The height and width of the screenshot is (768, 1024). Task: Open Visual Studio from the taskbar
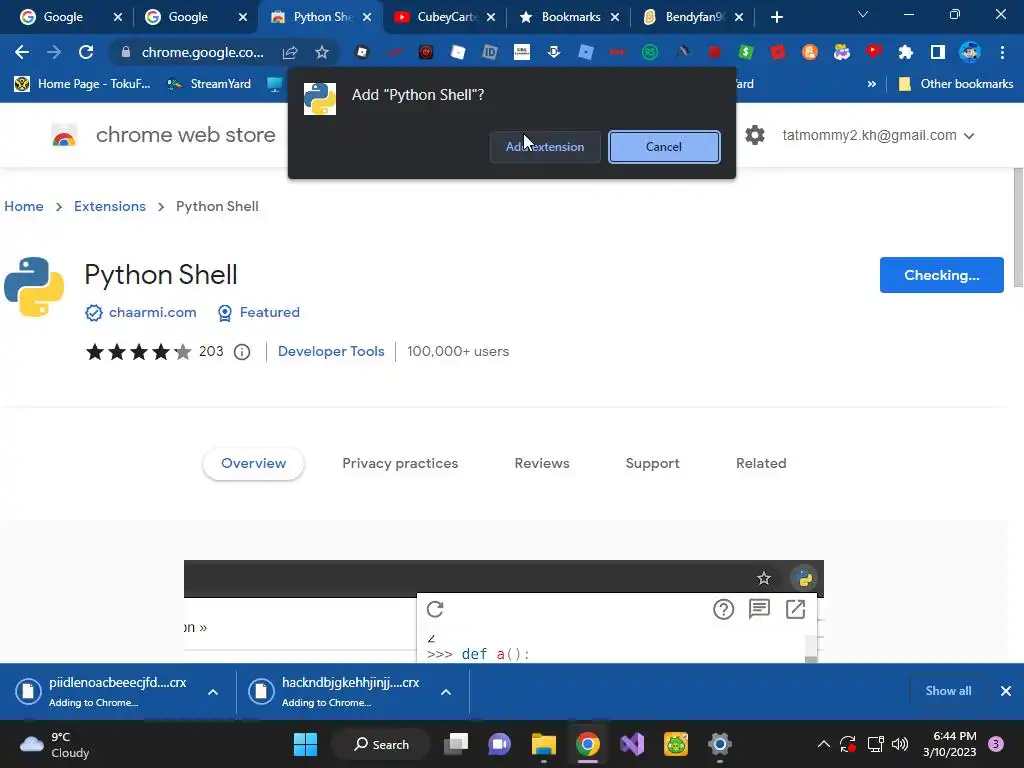632,744
